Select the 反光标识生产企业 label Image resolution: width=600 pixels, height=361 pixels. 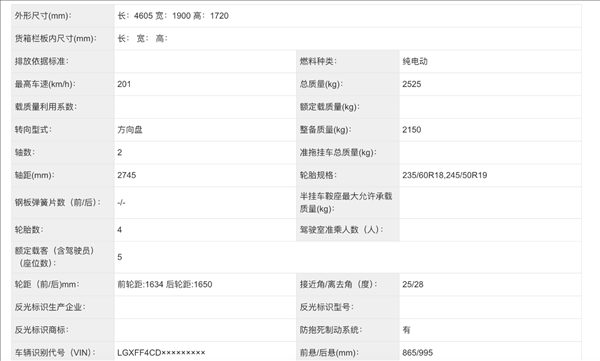coord(50,307)
